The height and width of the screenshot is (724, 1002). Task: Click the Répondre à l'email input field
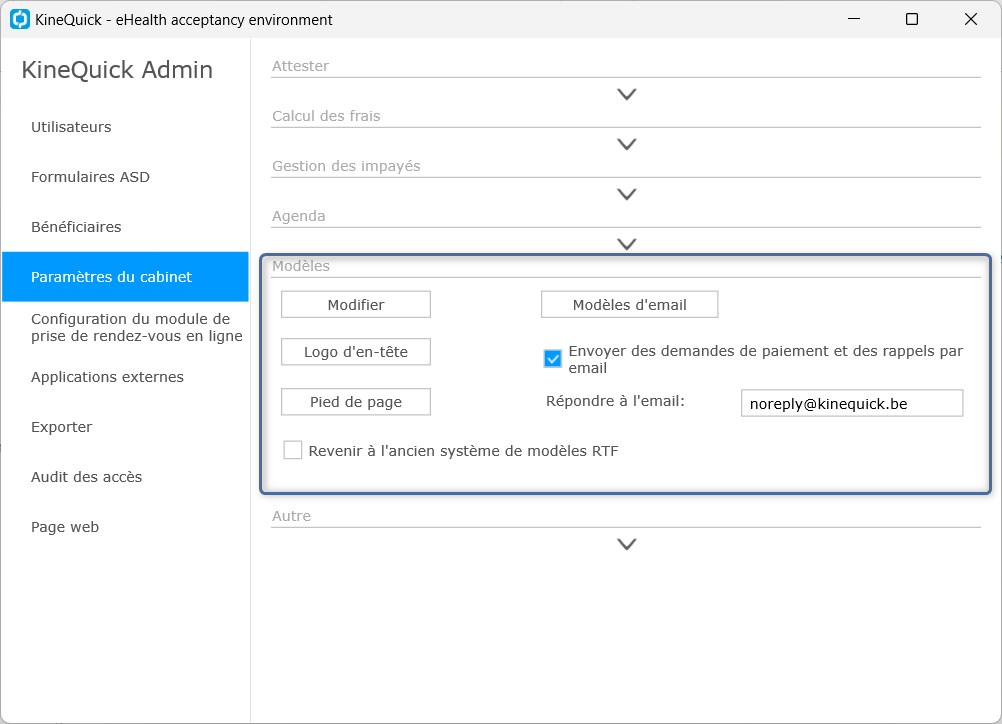click(x=852, y=403)
